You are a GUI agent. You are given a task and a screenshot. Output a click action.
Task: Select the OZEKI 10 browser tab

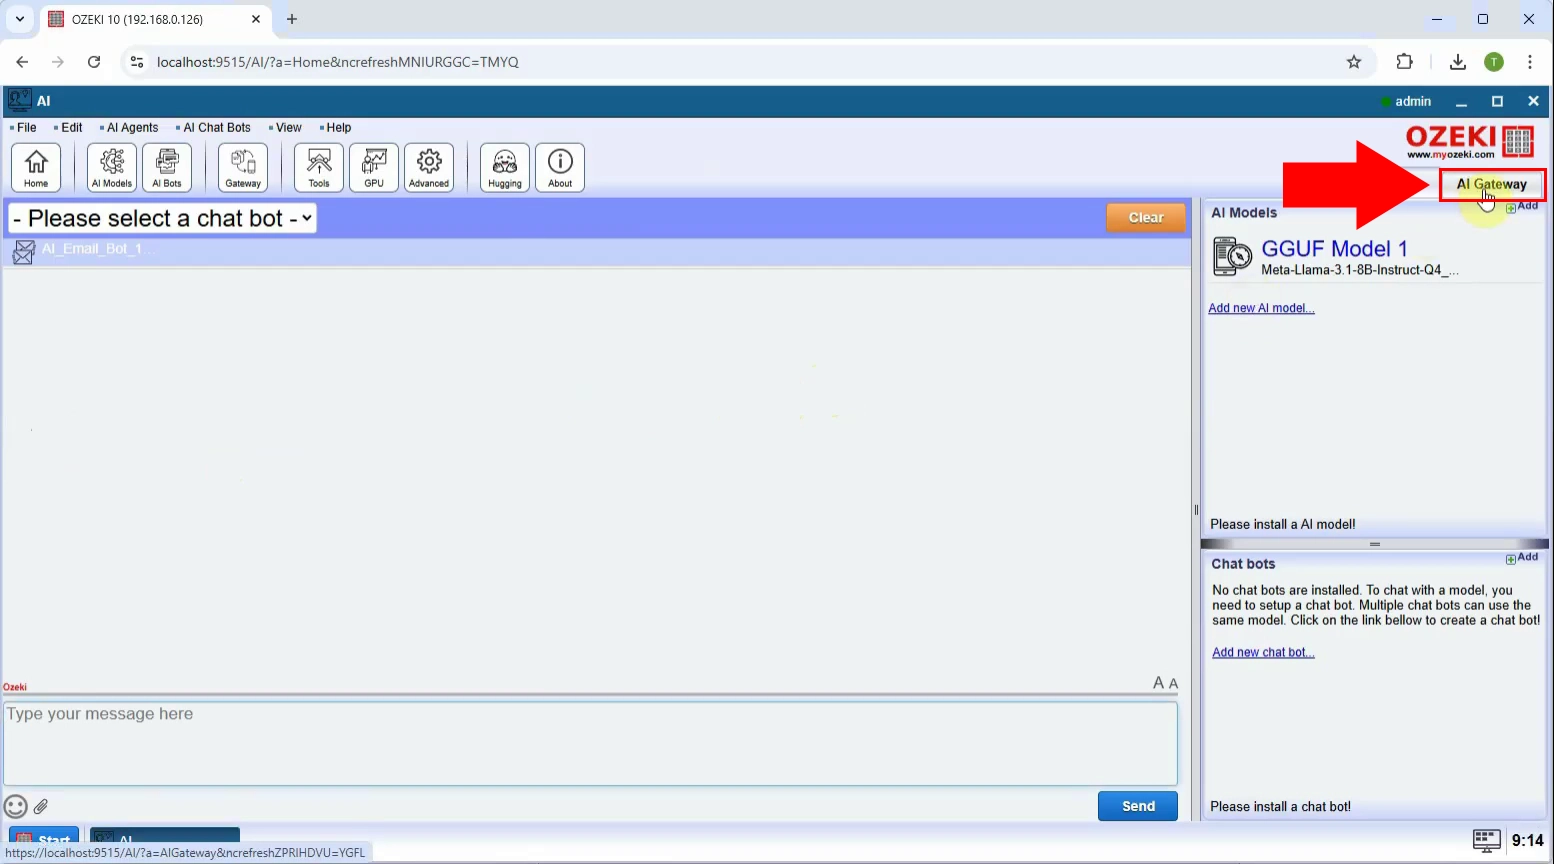coord(155,19)
